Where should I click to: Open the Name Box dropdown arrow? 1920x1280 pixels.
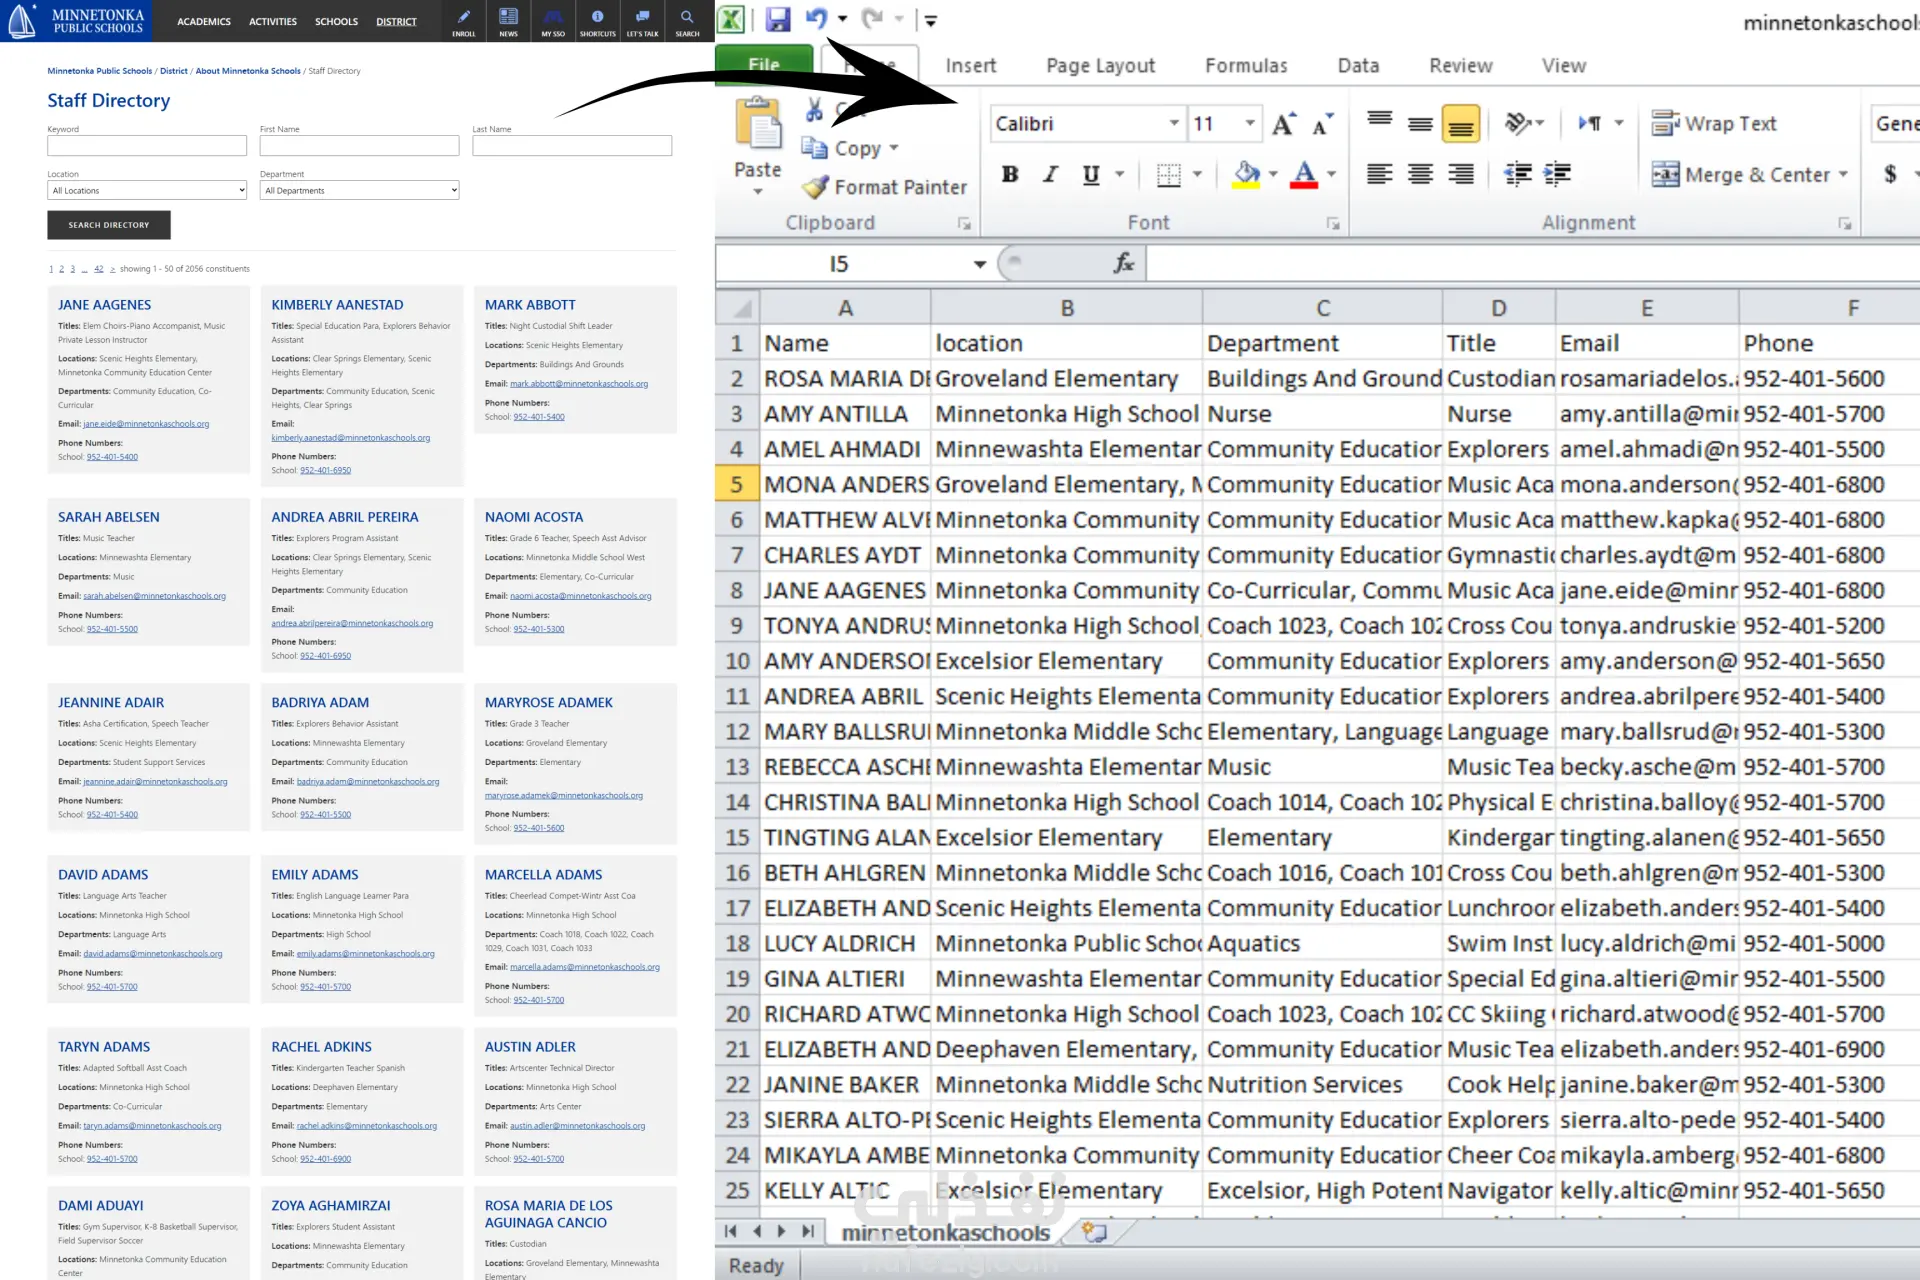980,264
